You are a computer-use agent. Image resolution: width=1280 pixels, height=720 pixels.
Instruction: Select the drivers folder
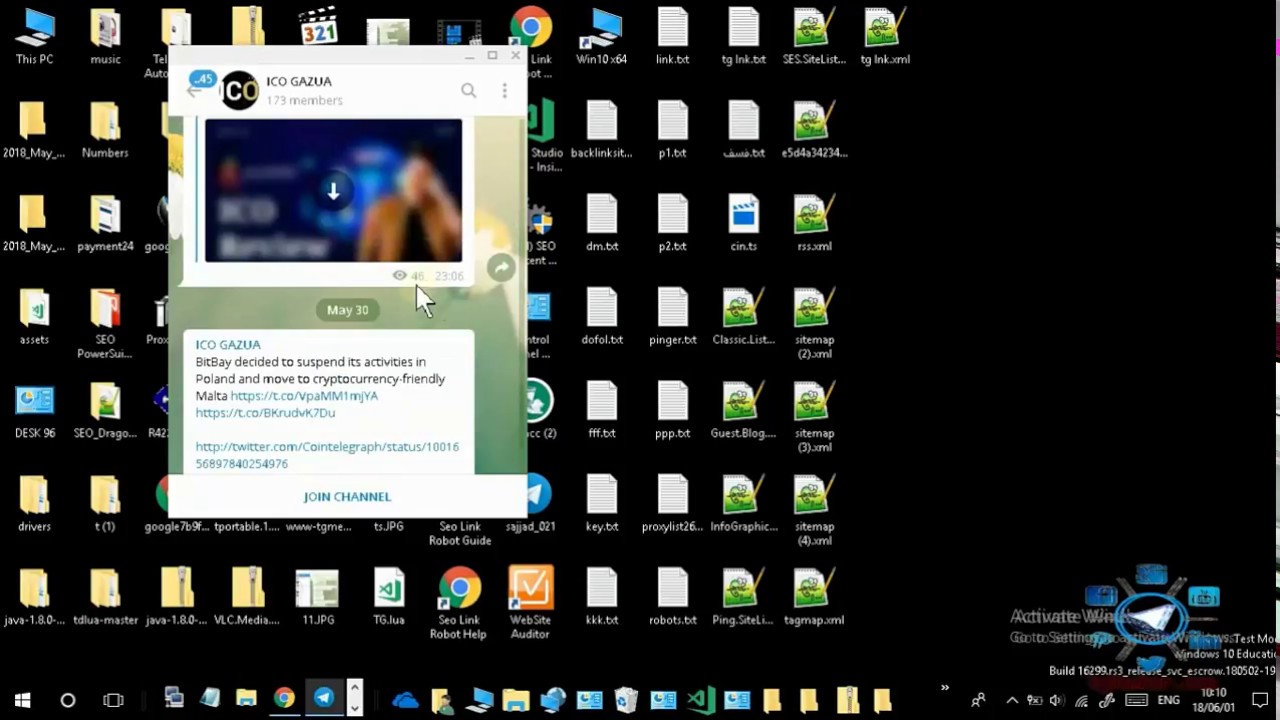pyautogui.click(x=34, y=505)
